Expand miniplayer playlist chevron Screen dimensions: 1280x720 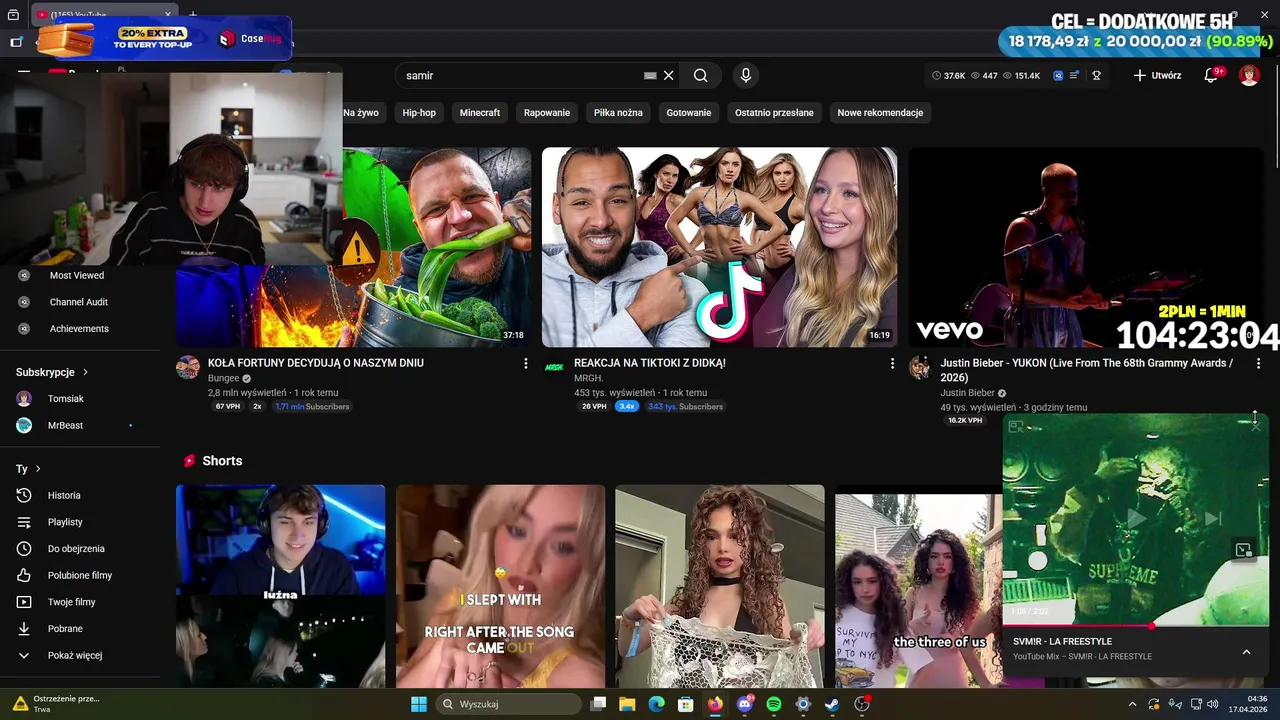click(1246, 652)
